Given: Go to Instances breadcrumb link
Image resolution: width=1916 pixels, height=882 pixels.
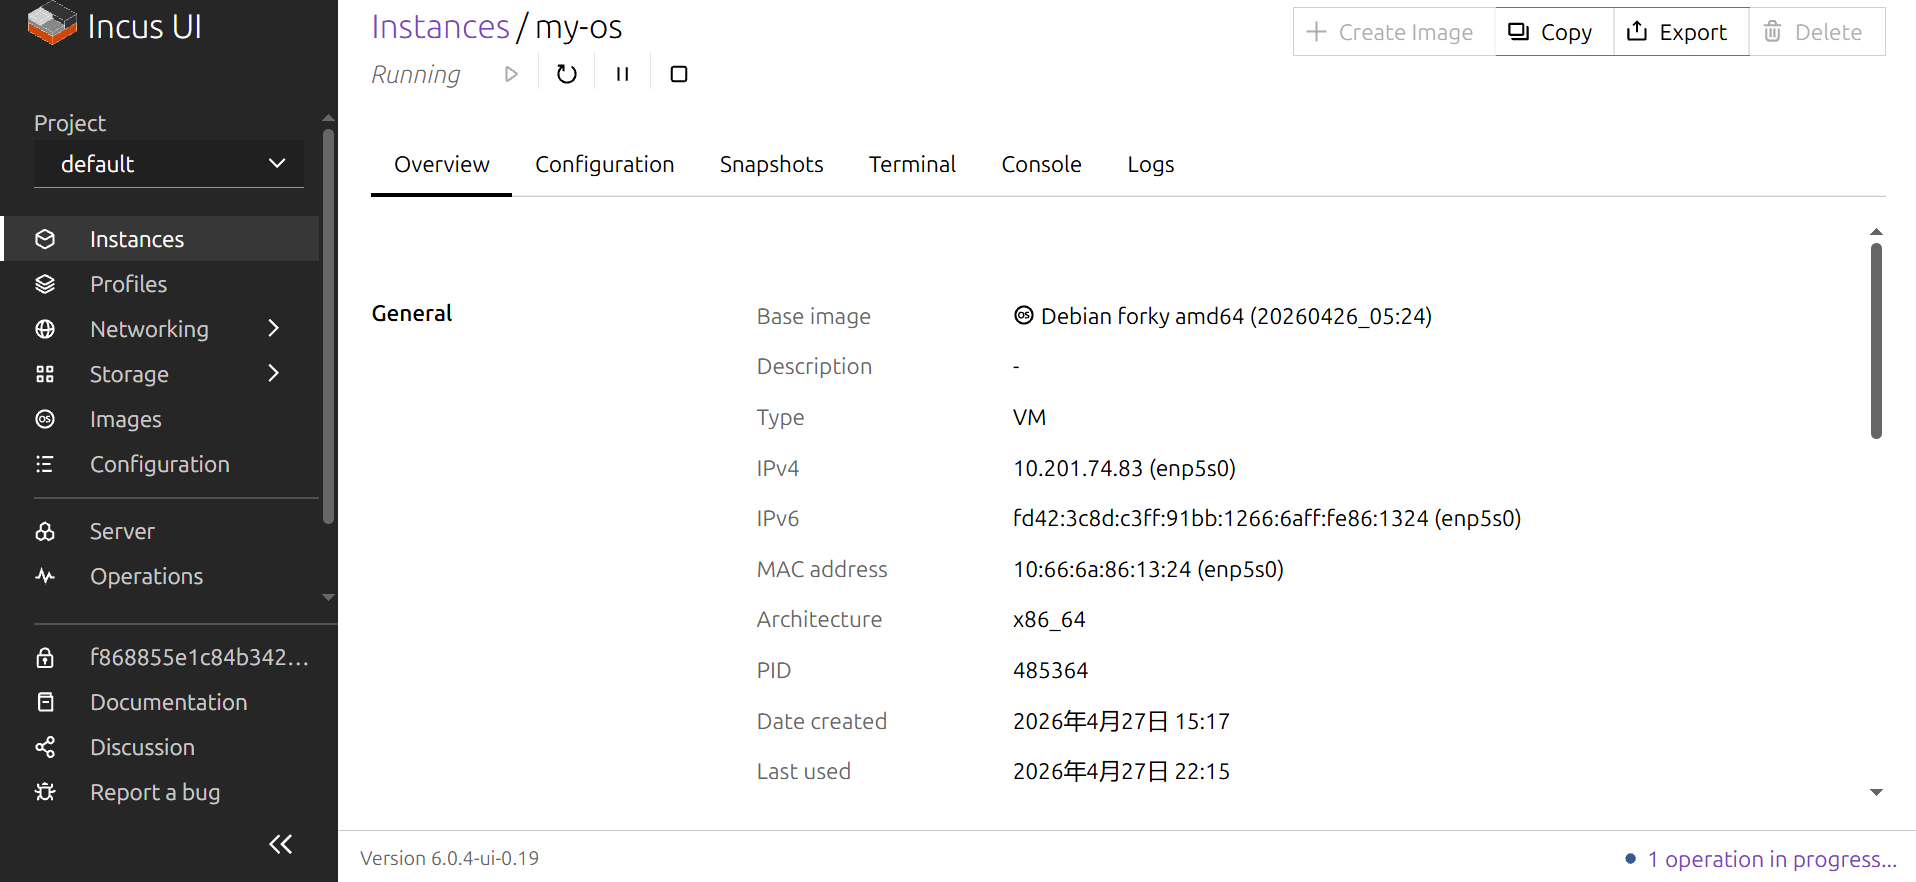Looking at the screenshot, I should 440,27.
